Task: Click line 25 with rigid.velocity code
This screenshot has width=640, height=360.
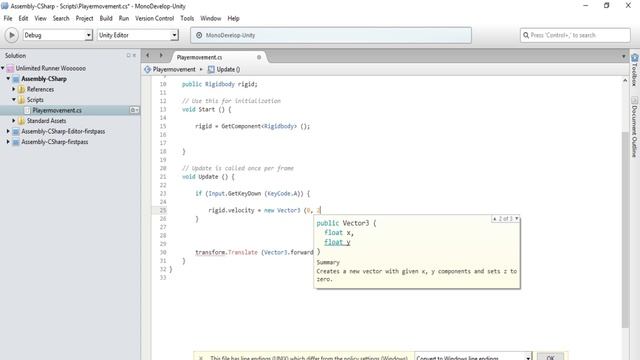Action: click(264, 210)
